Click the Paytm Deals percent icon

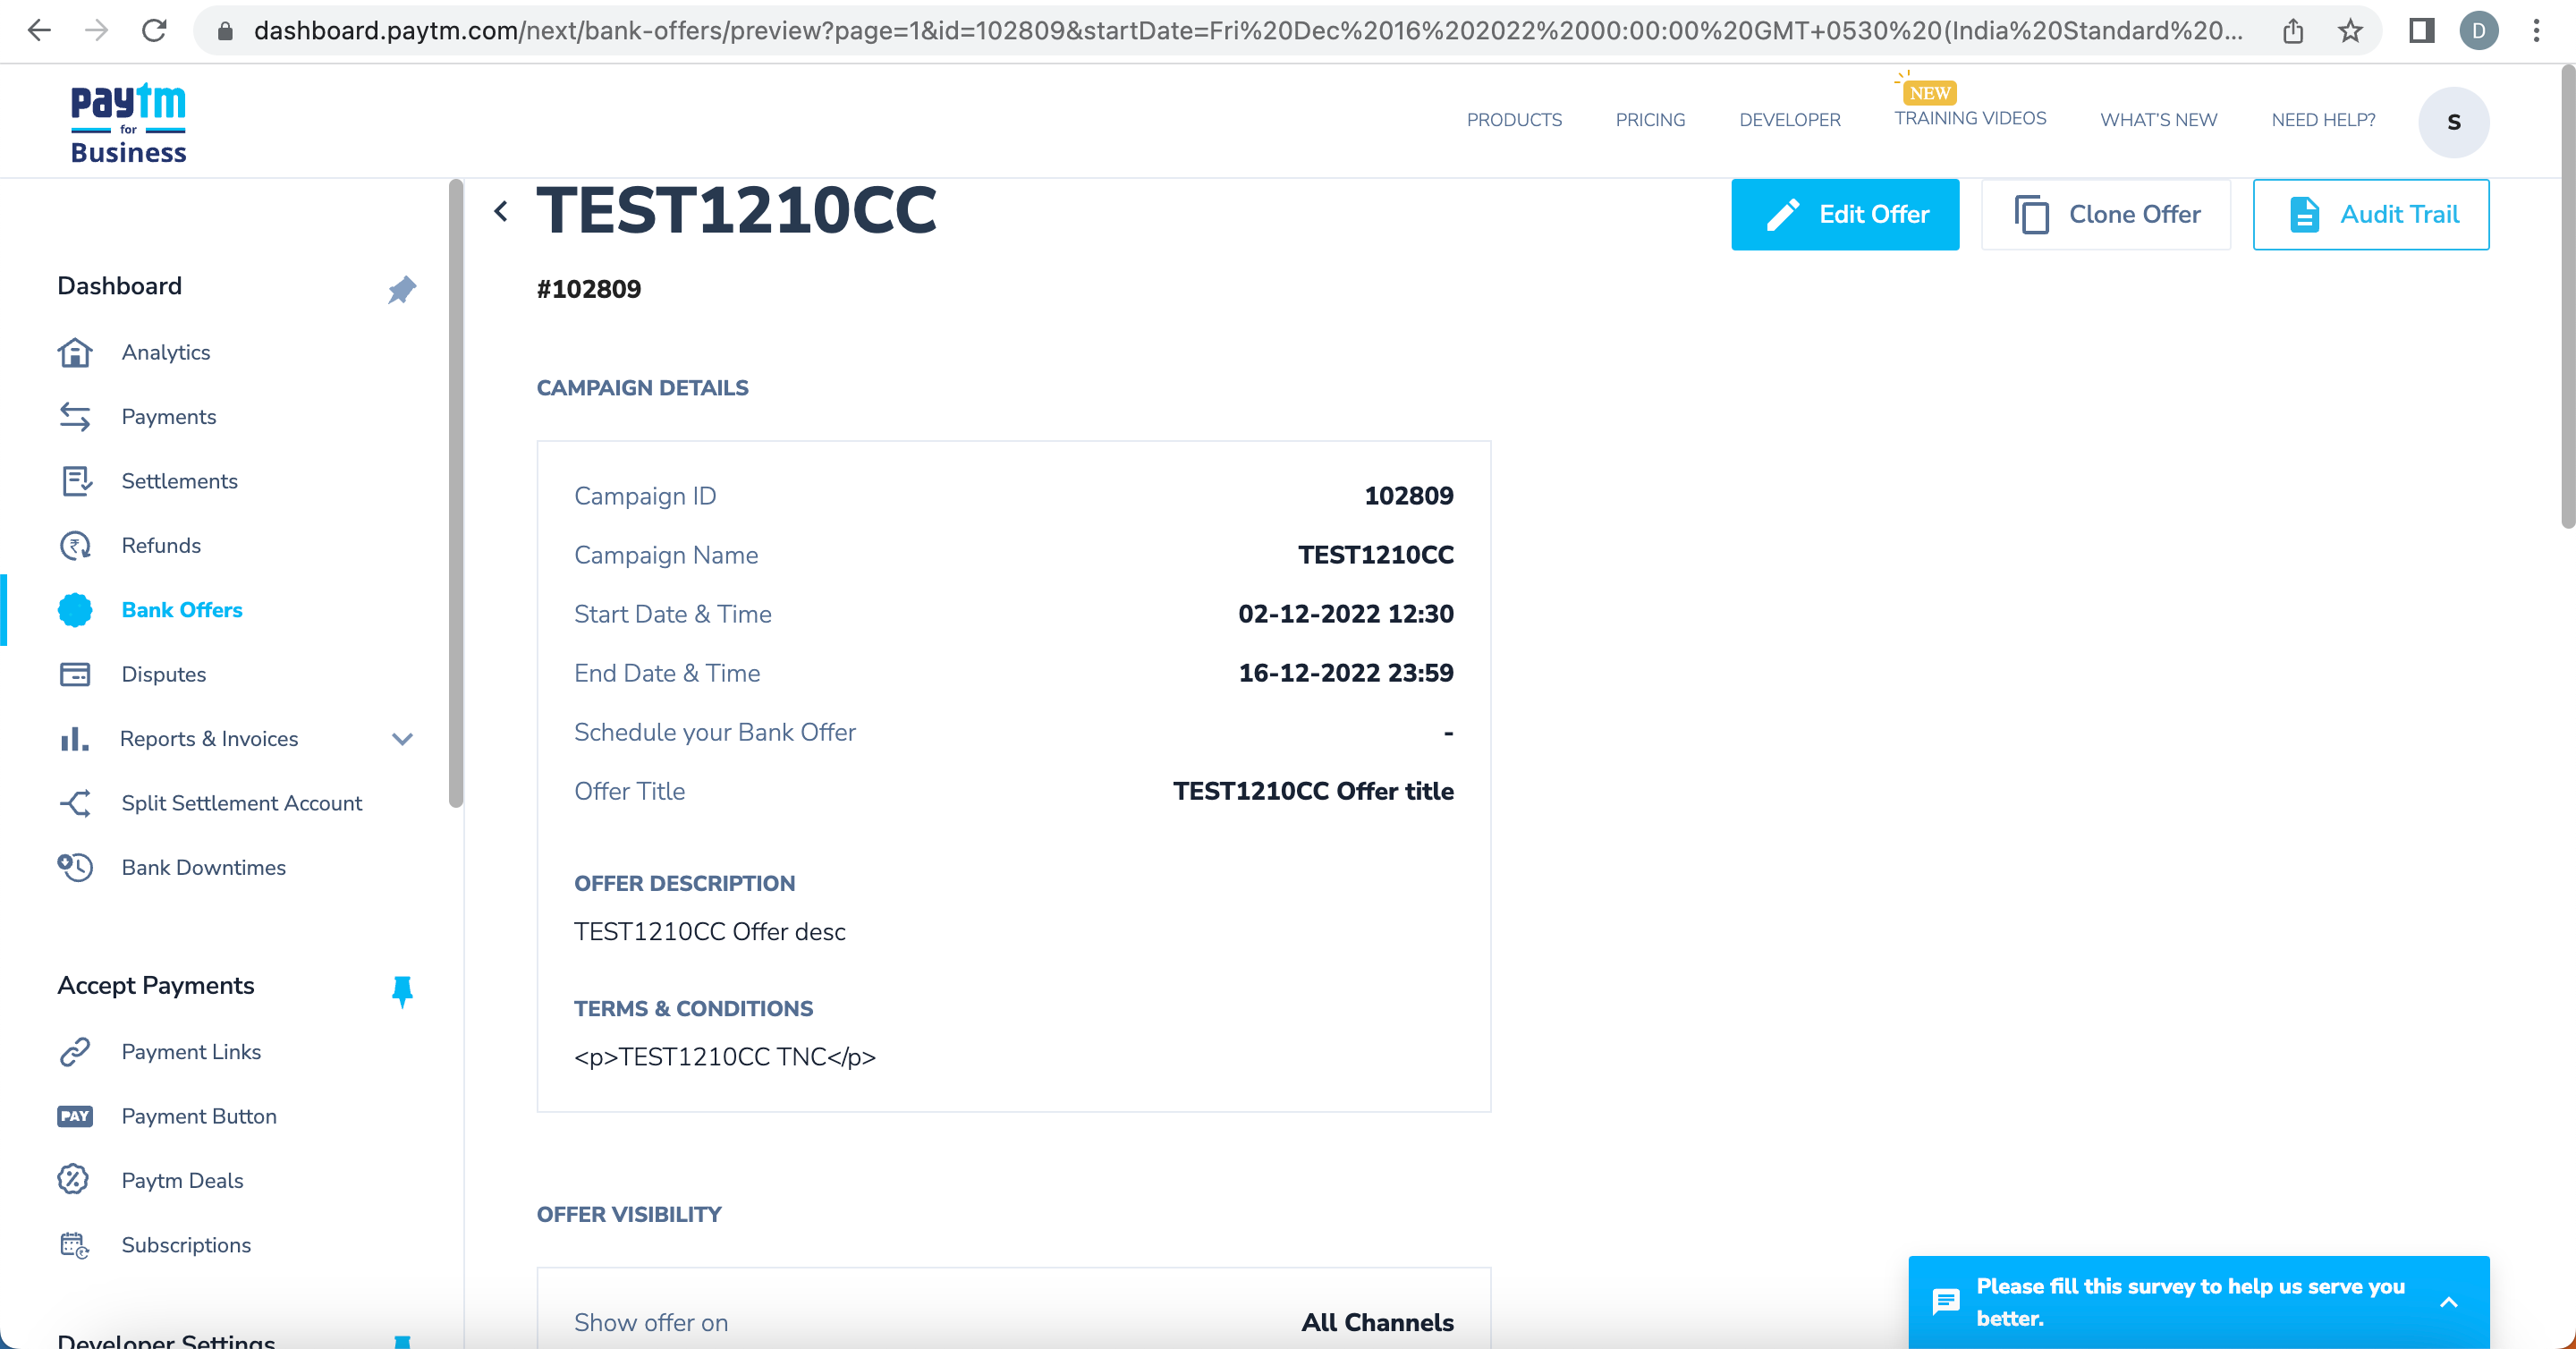click(75, 1180)
